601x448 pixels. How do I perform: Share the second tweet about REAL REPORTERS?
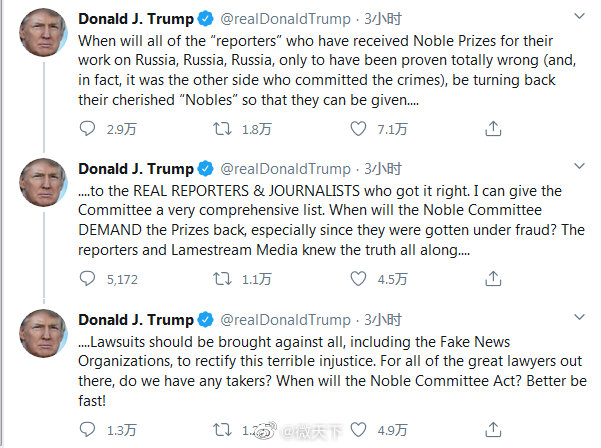(492, 280)
